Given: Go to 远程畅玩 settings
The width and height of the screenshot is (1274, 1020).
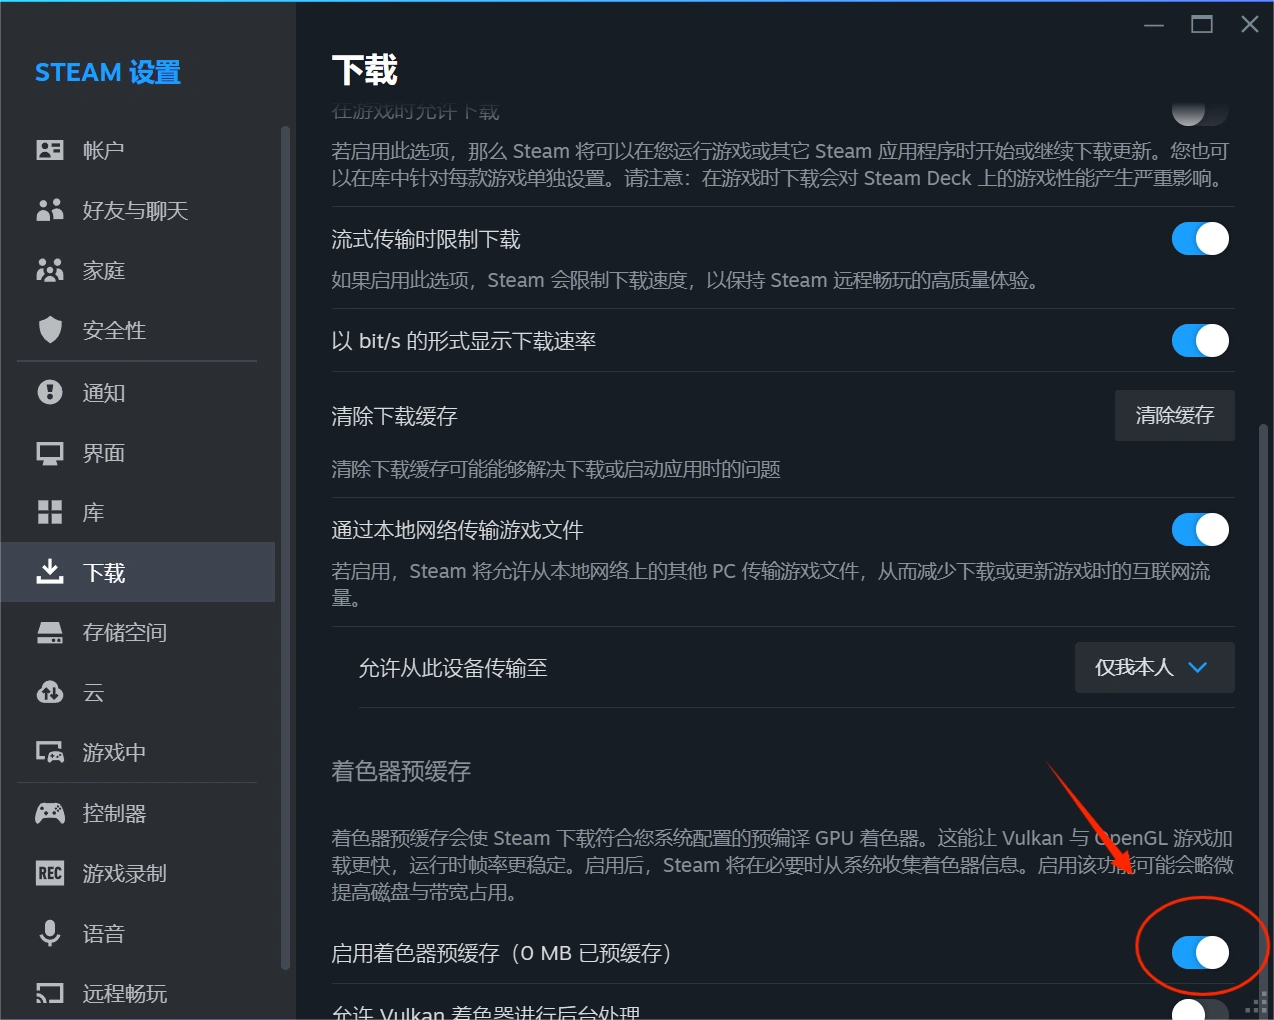Looking at the screenshot, I should coord(124,993).
